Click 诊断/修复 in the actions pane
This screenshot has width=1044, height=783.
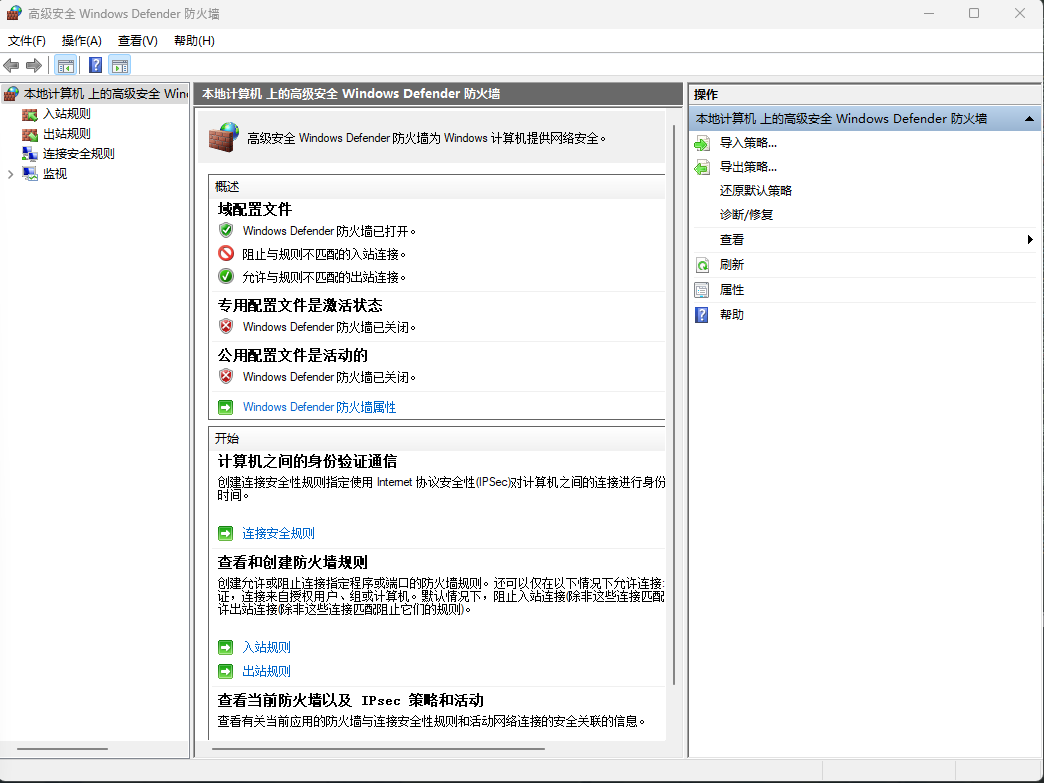[746, 214]
